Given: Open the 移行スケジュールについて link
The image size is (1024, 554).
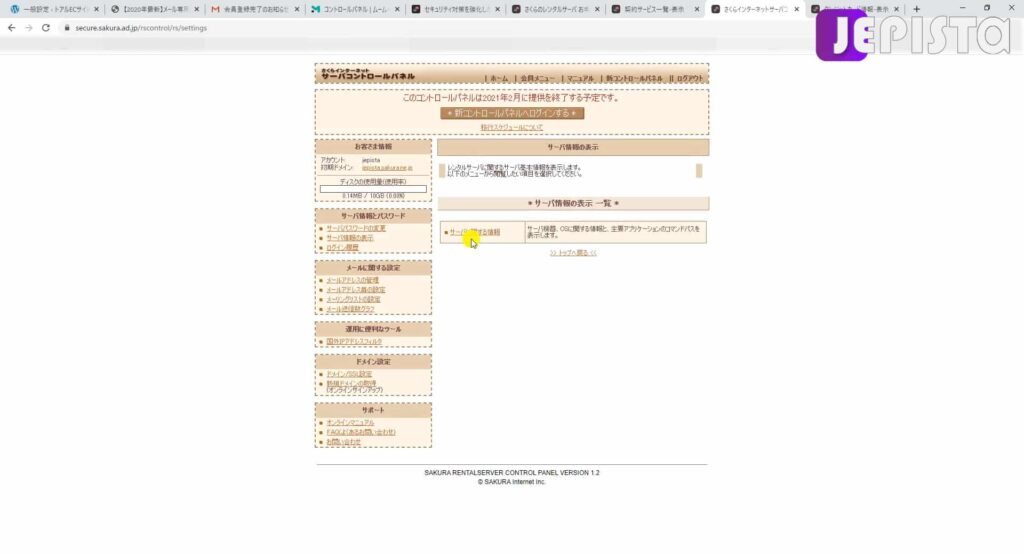Looking at the screenshot, I should pos(511,127).
